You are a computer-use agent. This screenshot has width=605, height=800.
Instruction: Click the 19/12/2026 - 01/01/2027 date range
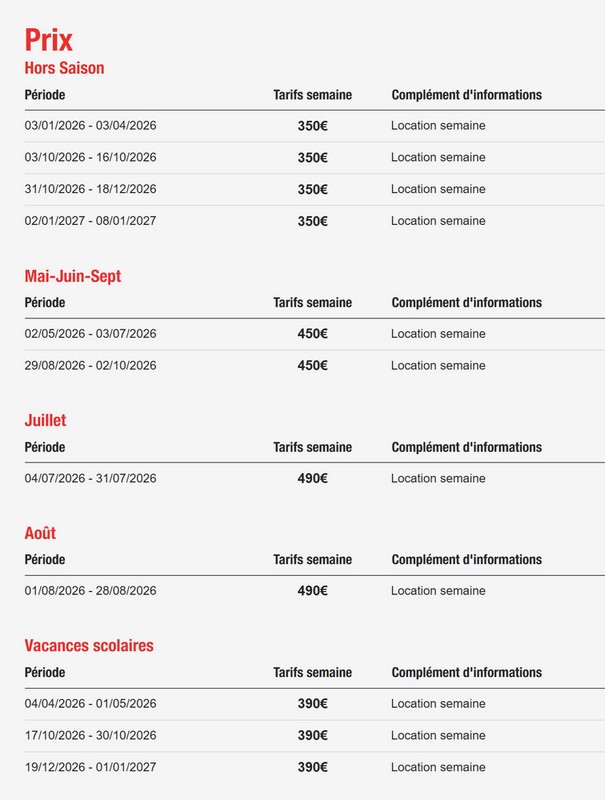[x=90, y=767]
